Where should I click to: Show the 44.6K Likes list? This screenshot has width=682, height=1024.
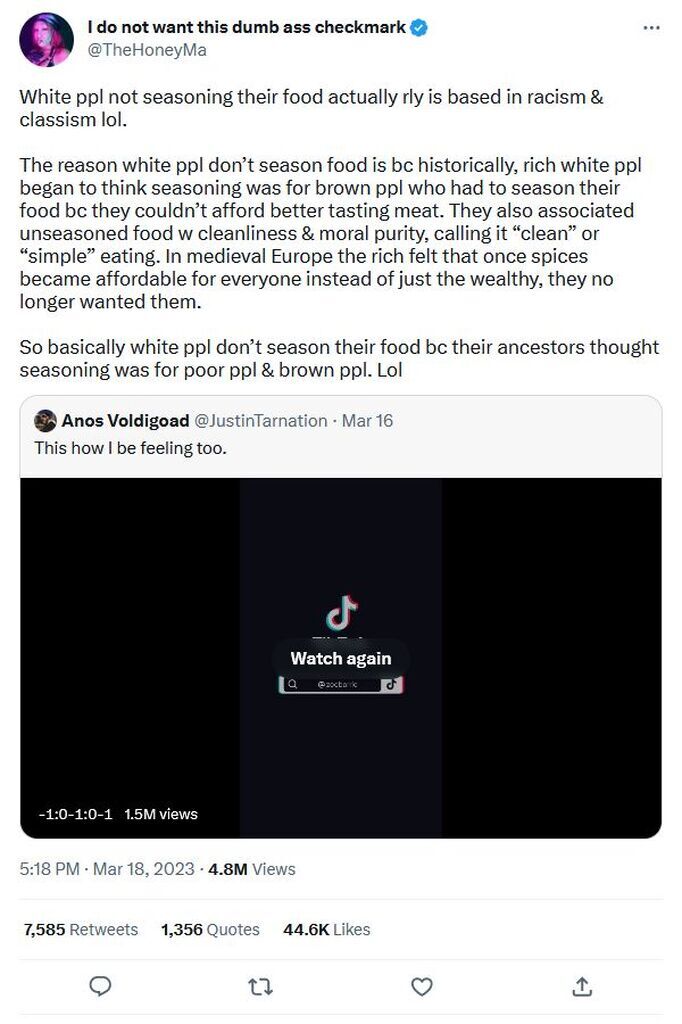(327, 929)
